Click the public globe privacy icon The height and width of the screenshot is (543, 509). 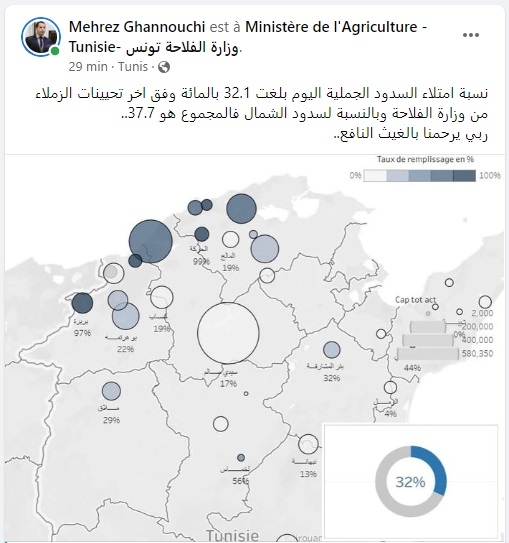click(x=164, y=67)
